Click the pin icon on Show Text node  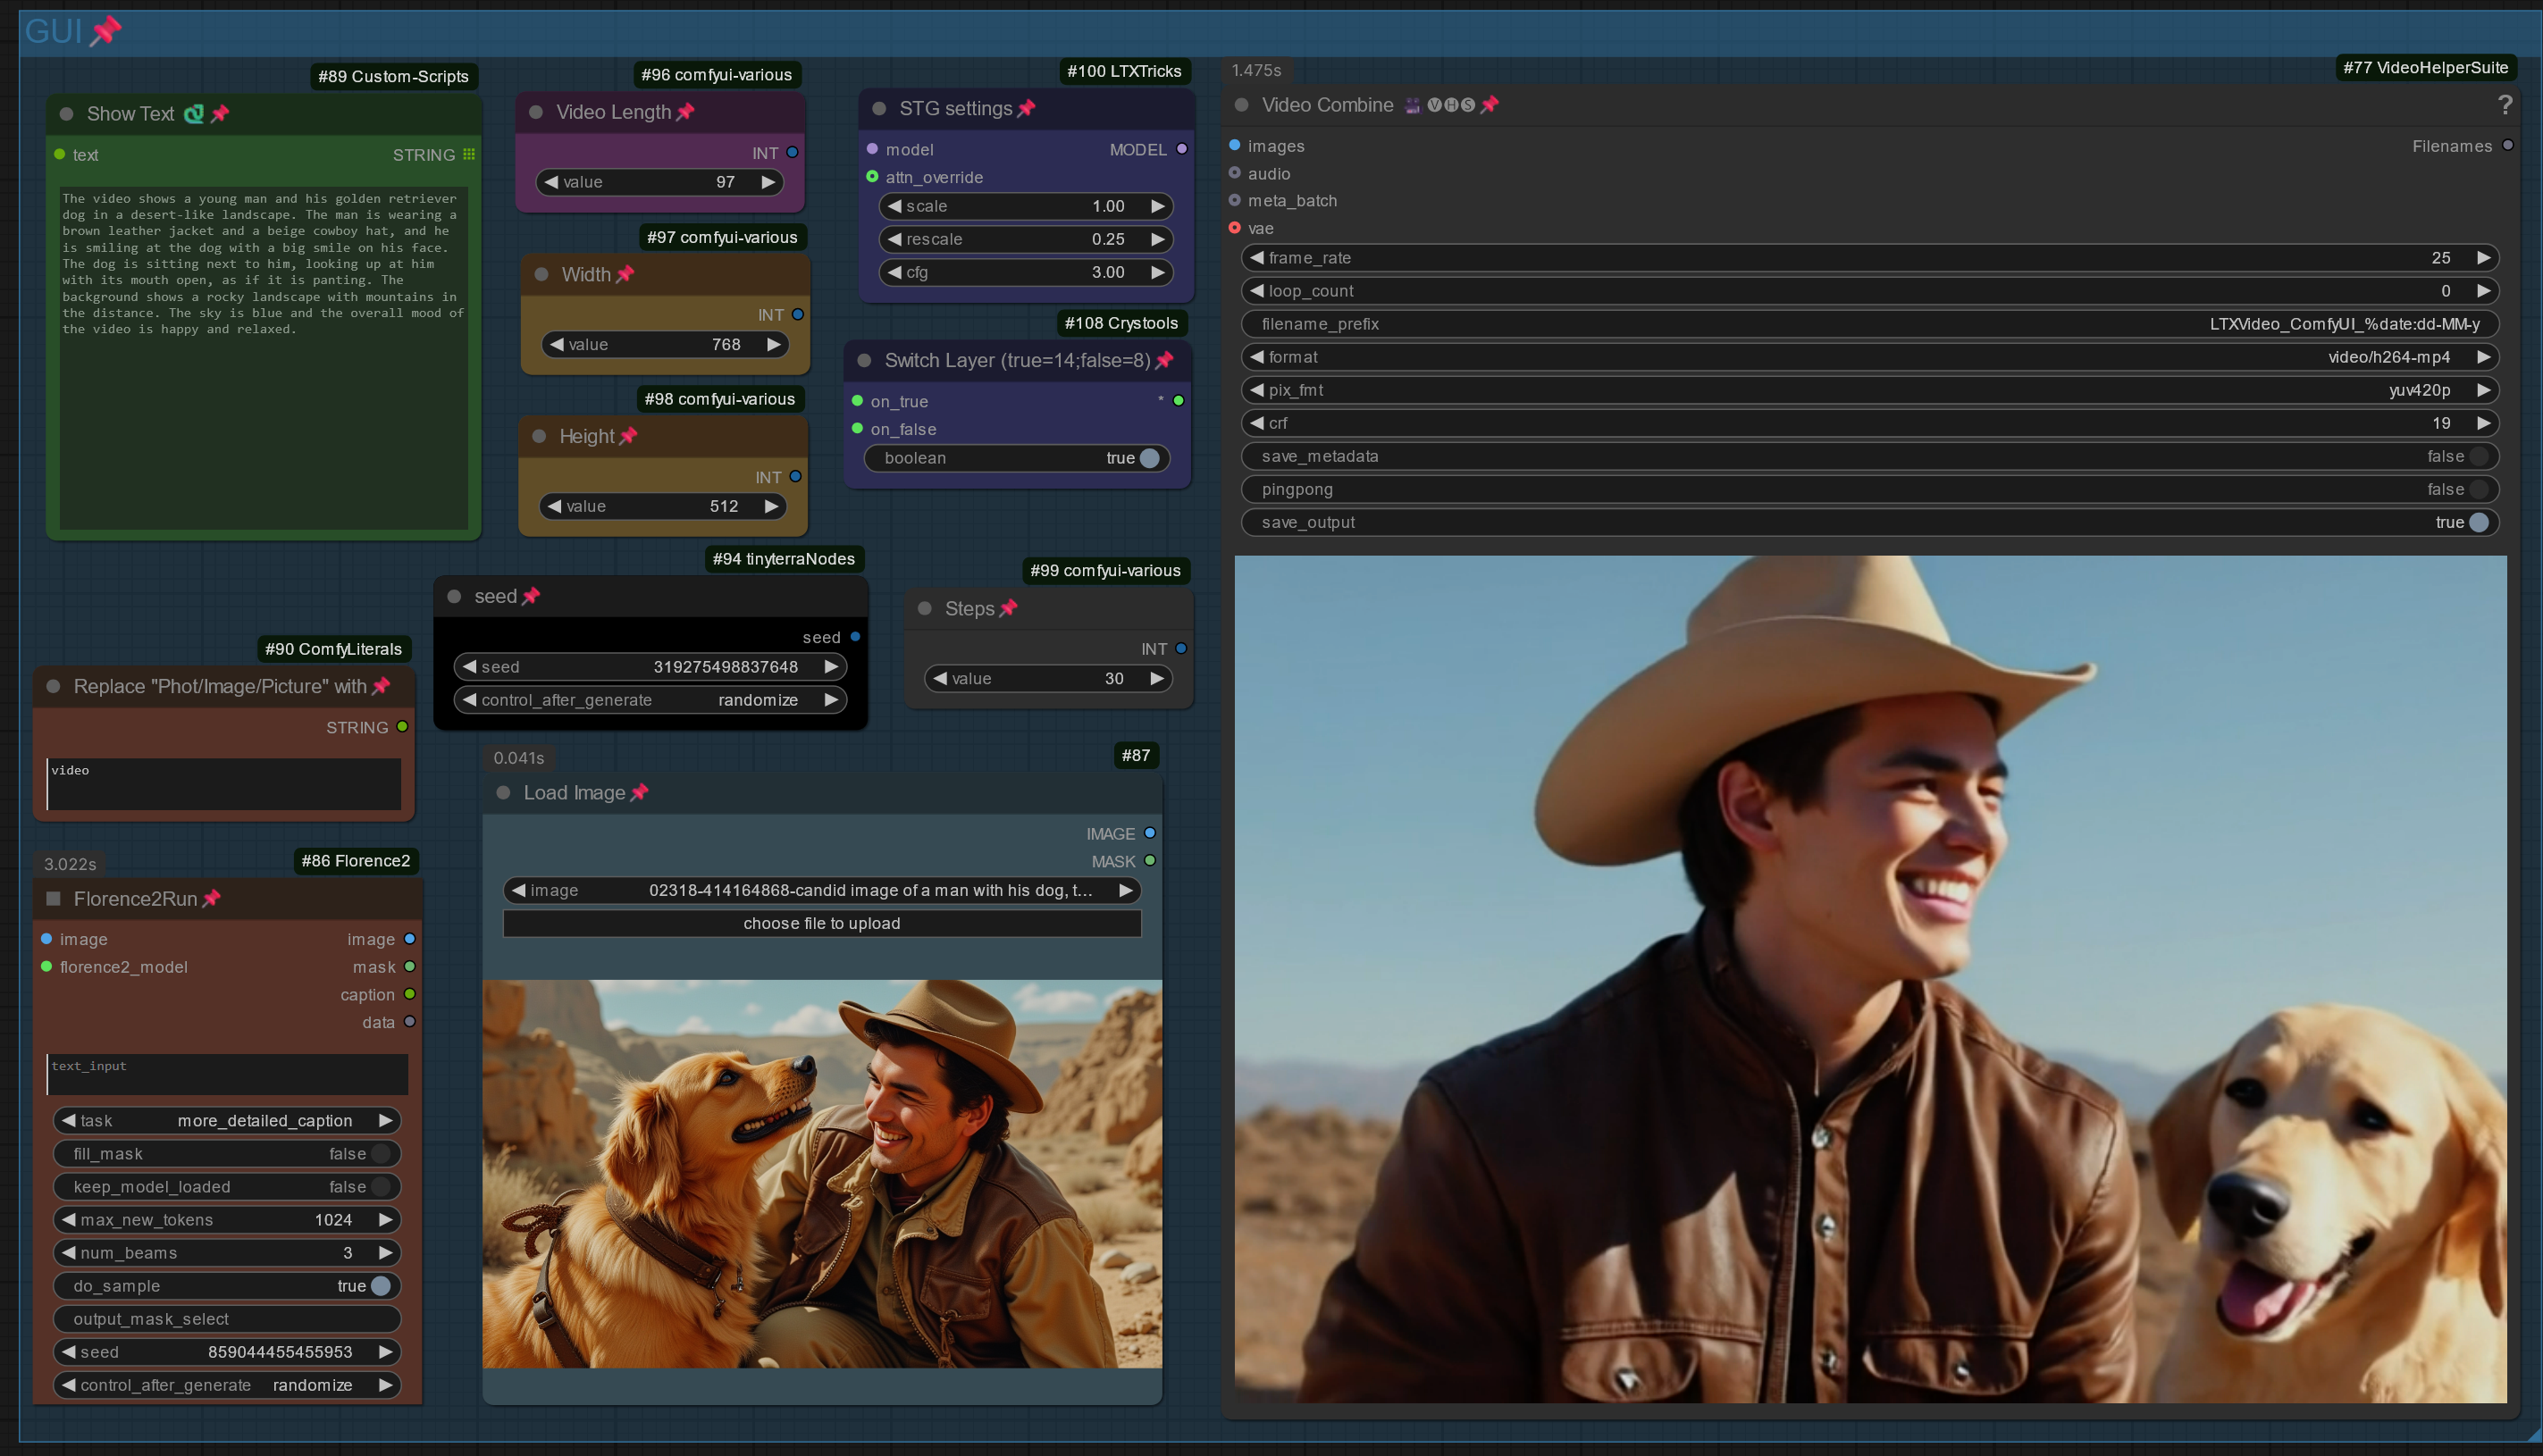(x=220, y=114)
